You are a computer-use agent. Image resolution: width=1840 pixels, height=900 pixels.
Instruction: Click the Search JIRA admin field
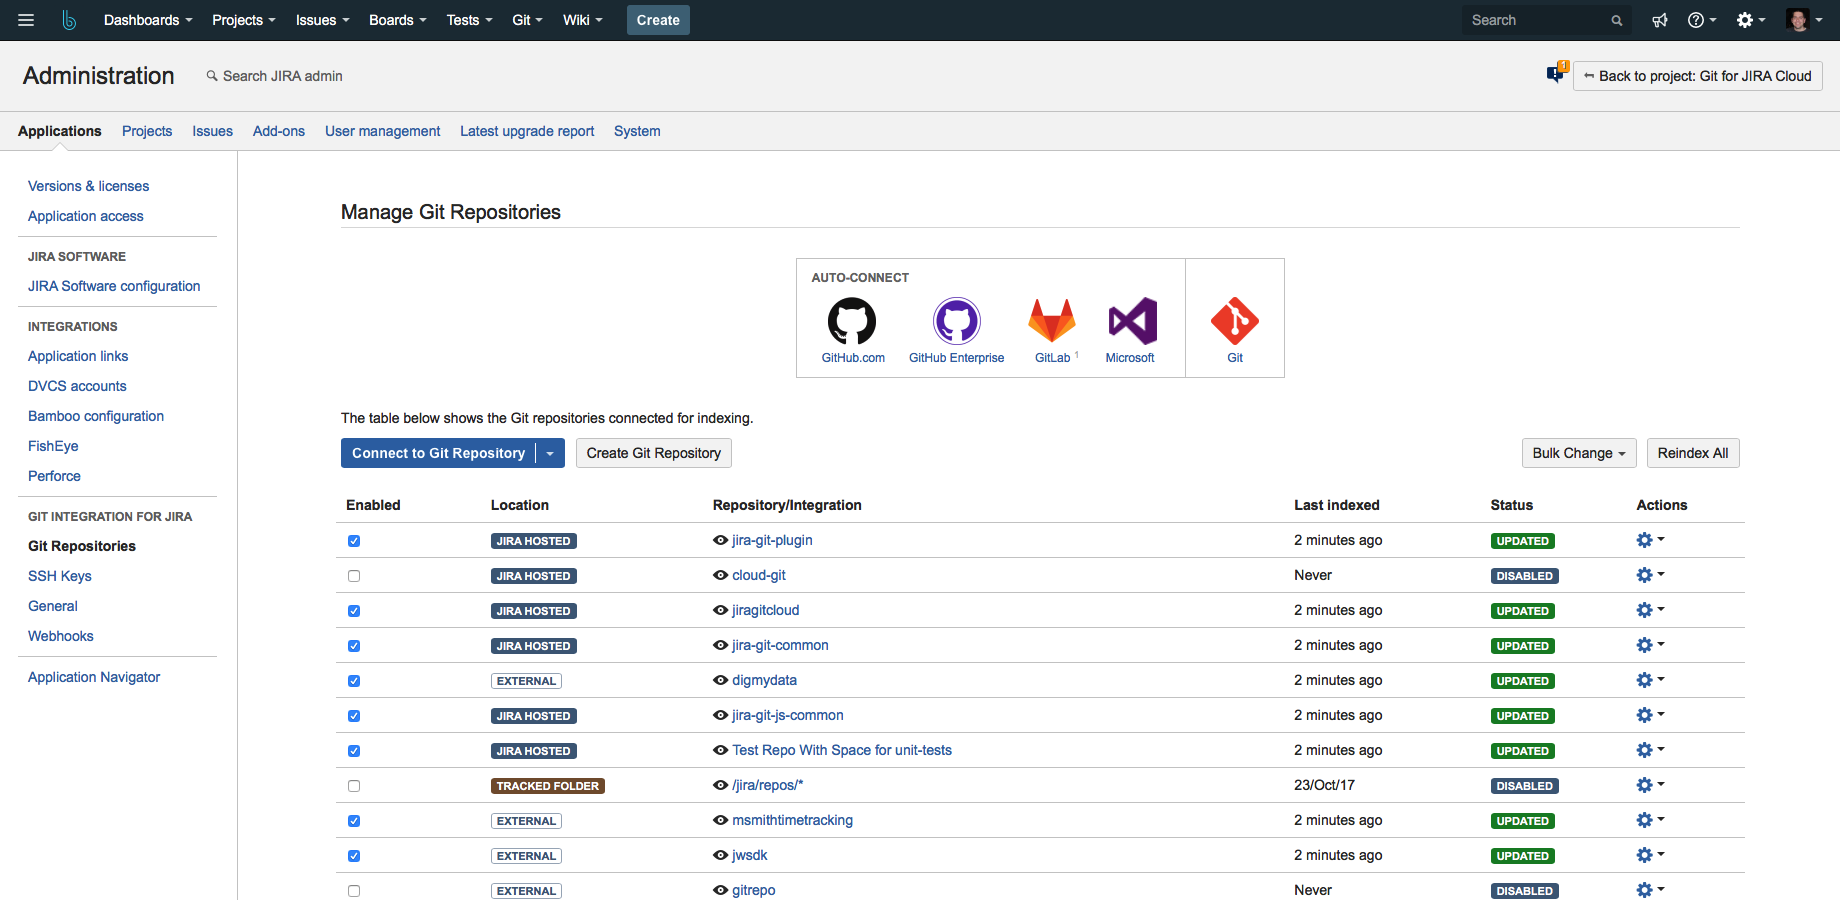pyautogui.click(x=282, y=76)
